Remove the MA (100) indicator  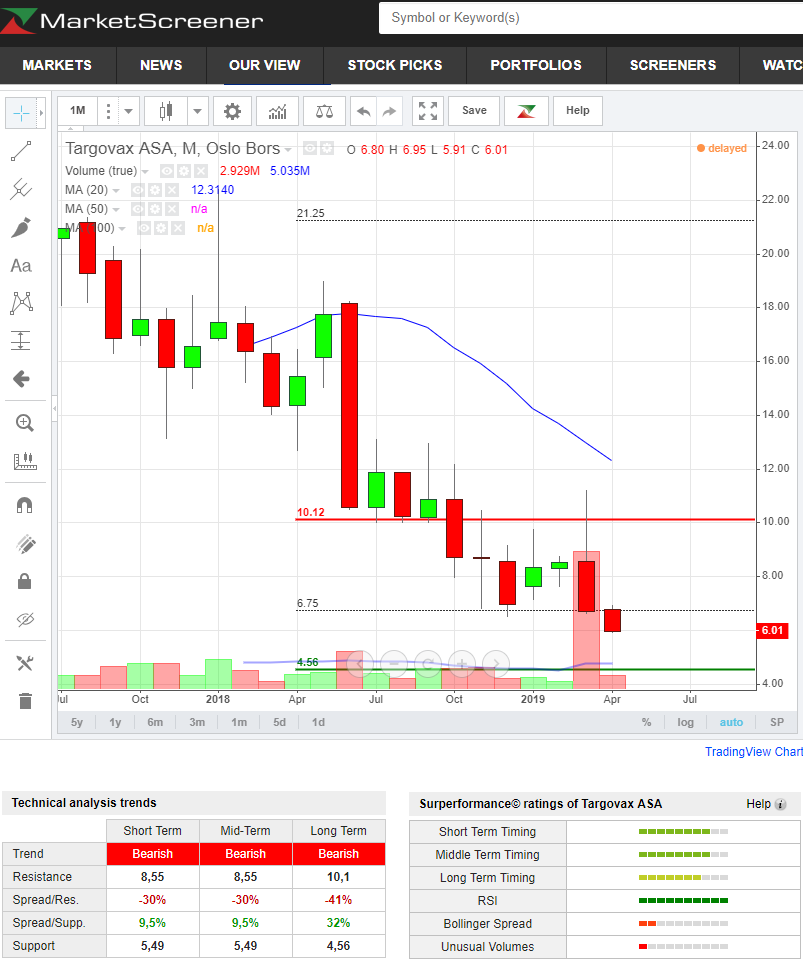178,228
